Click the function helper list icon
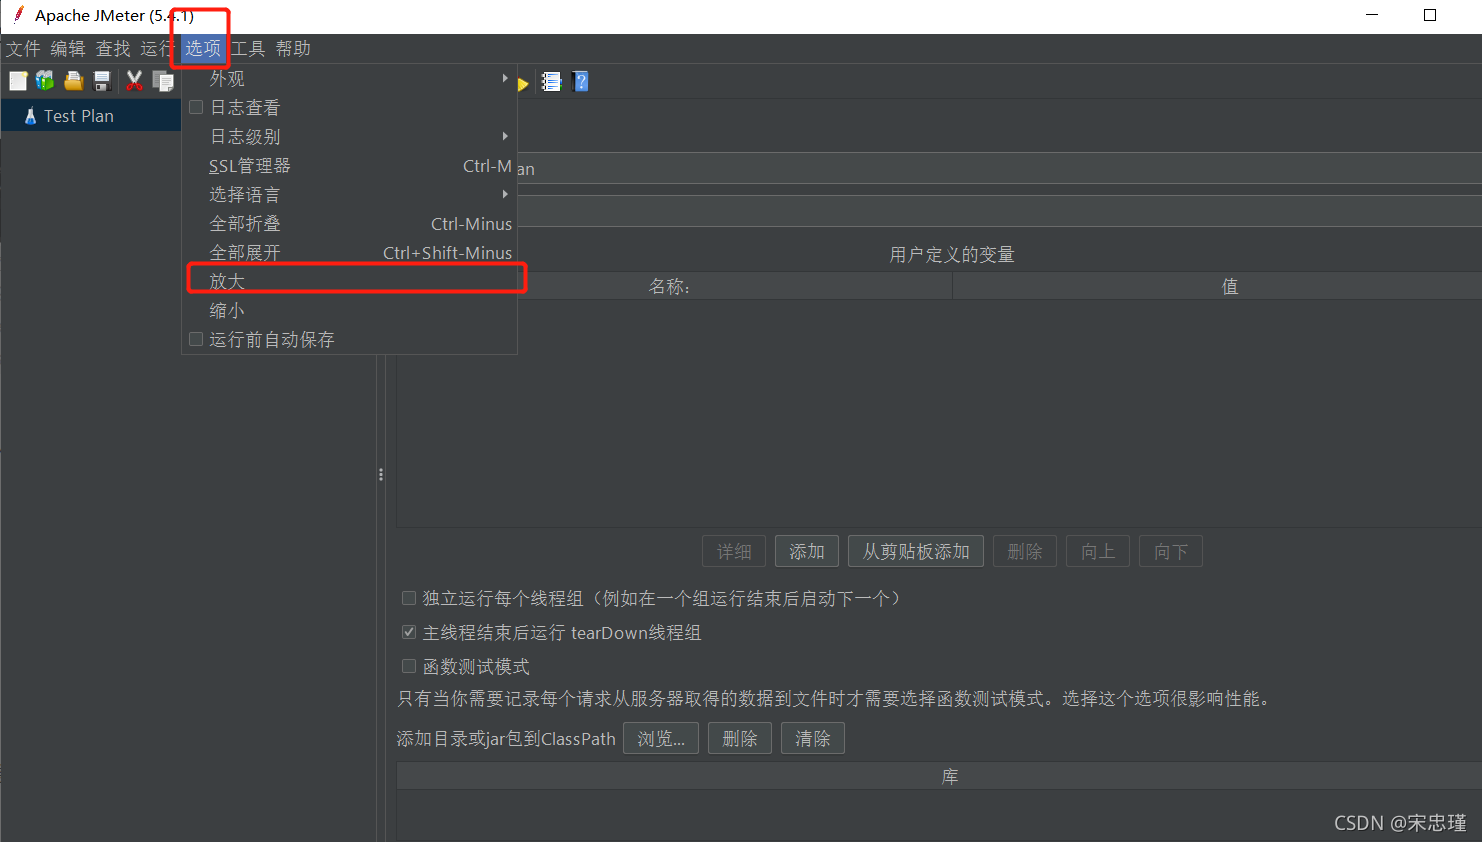 pyautogui.click(x=551, y=82)
